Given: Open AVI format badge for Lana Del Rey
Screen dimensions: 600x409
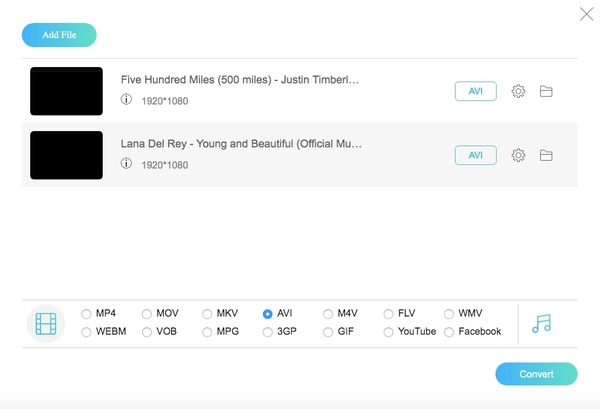Looking at the screenshot, I should click(x=475, y=155).
